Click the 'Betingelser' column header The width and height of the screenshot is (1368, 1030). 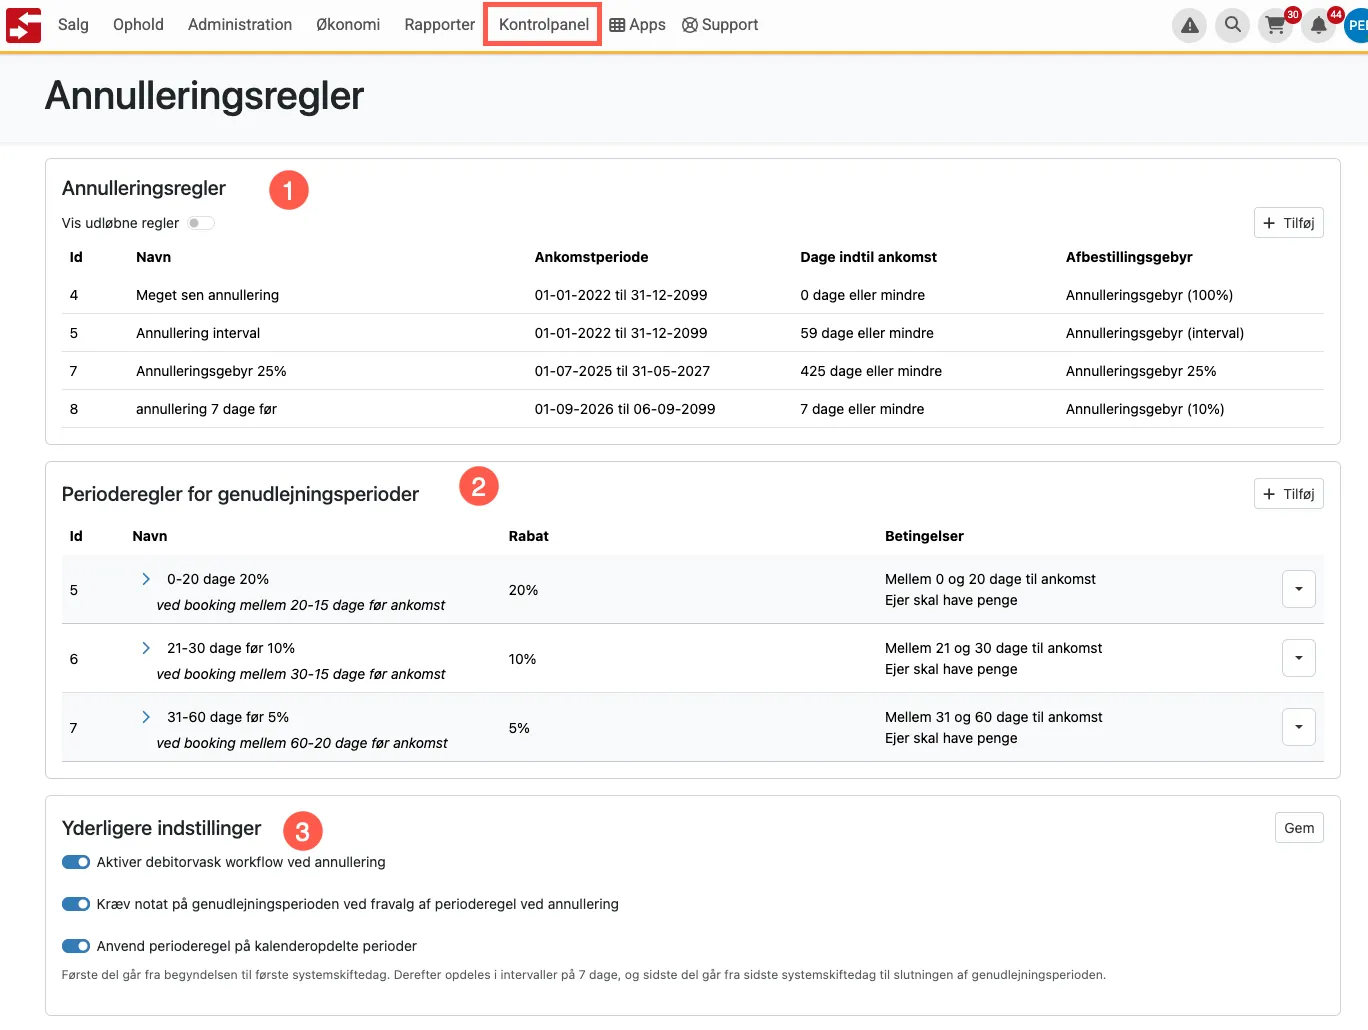point(924,536)
